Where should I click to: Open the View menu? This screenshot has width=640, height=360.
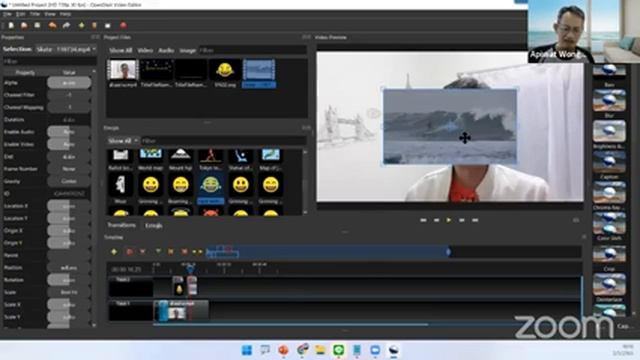click(x=50, y=14)
